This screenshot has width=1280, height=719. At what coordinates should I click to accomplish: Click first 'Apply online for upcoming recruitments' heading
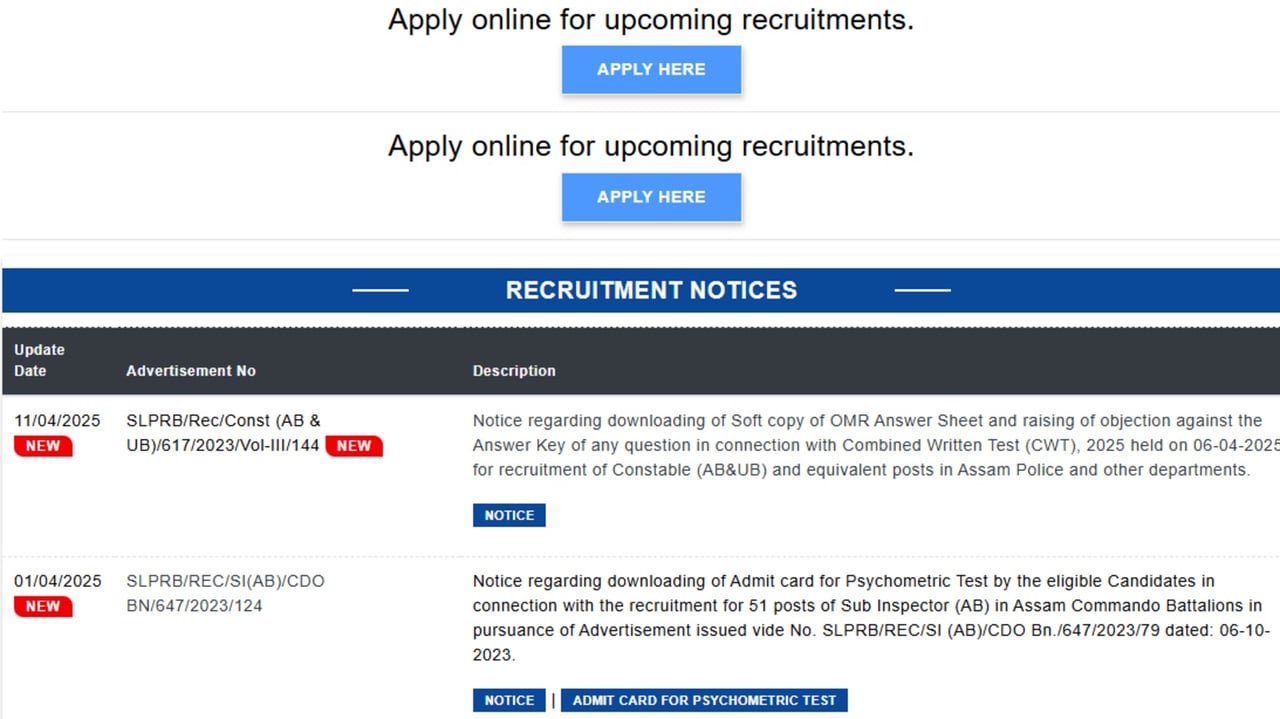[x=651, y=19]
